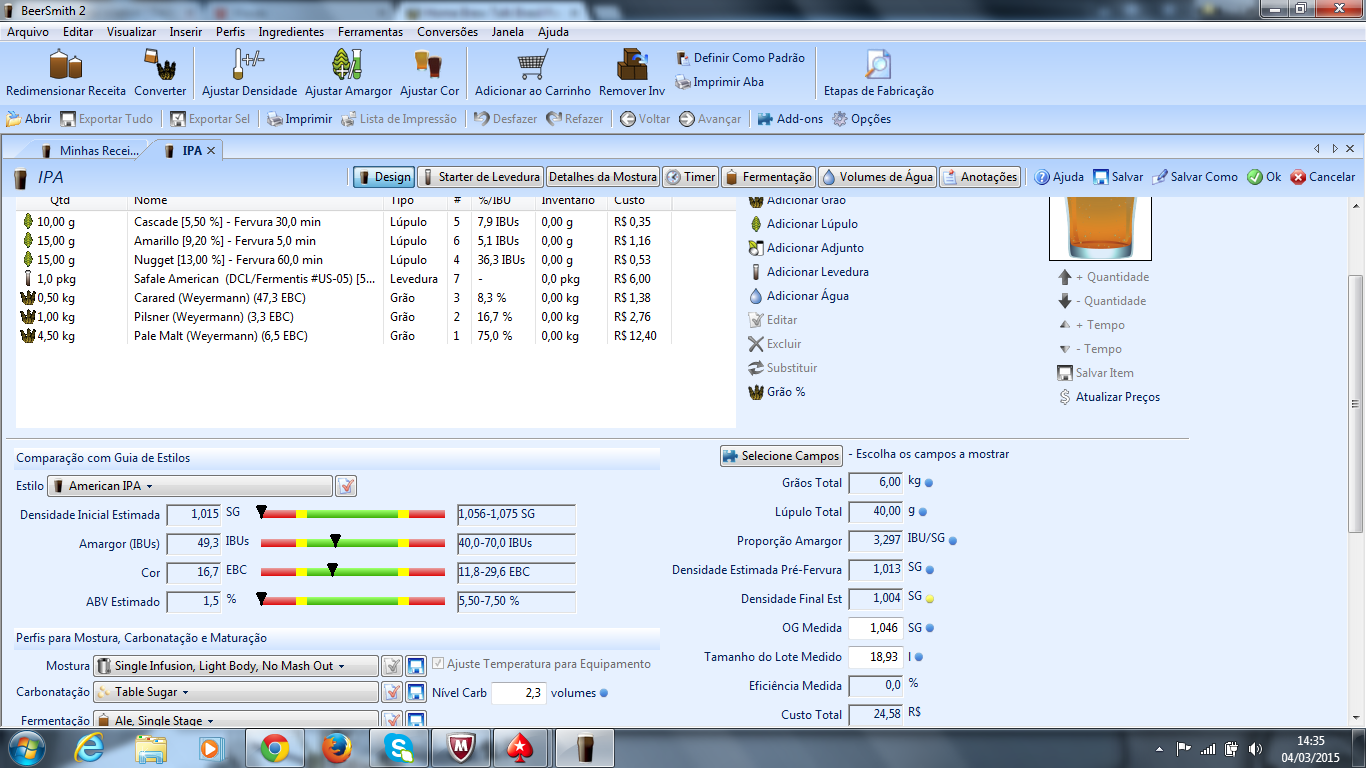This screenshot has height=768, width=1366.
Task: Increase amount with + Quantidade
Action: [1103, 277]
